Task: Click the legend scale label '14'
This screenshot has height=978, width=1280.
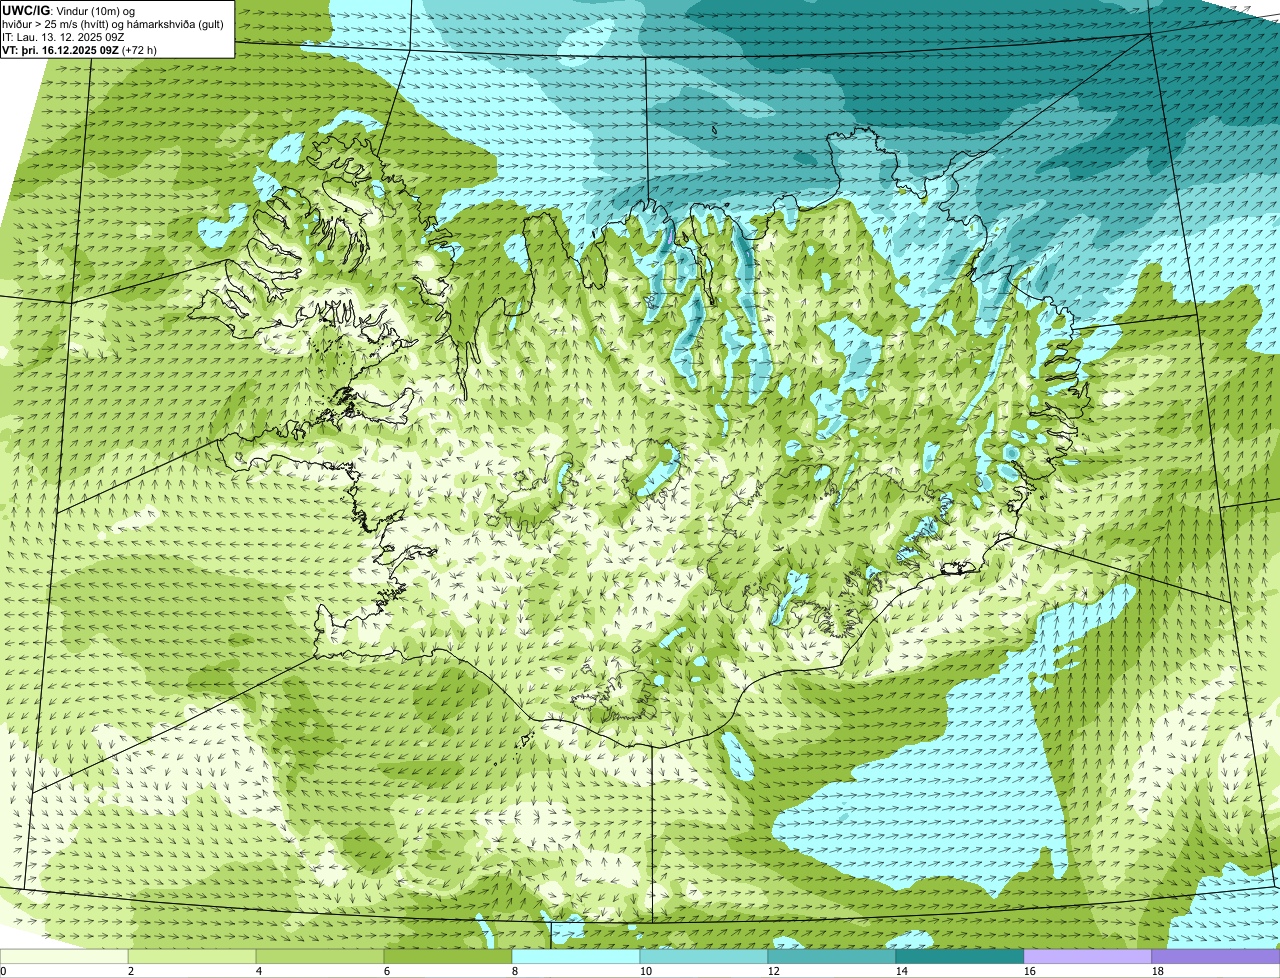Action: tap(902, 971)
